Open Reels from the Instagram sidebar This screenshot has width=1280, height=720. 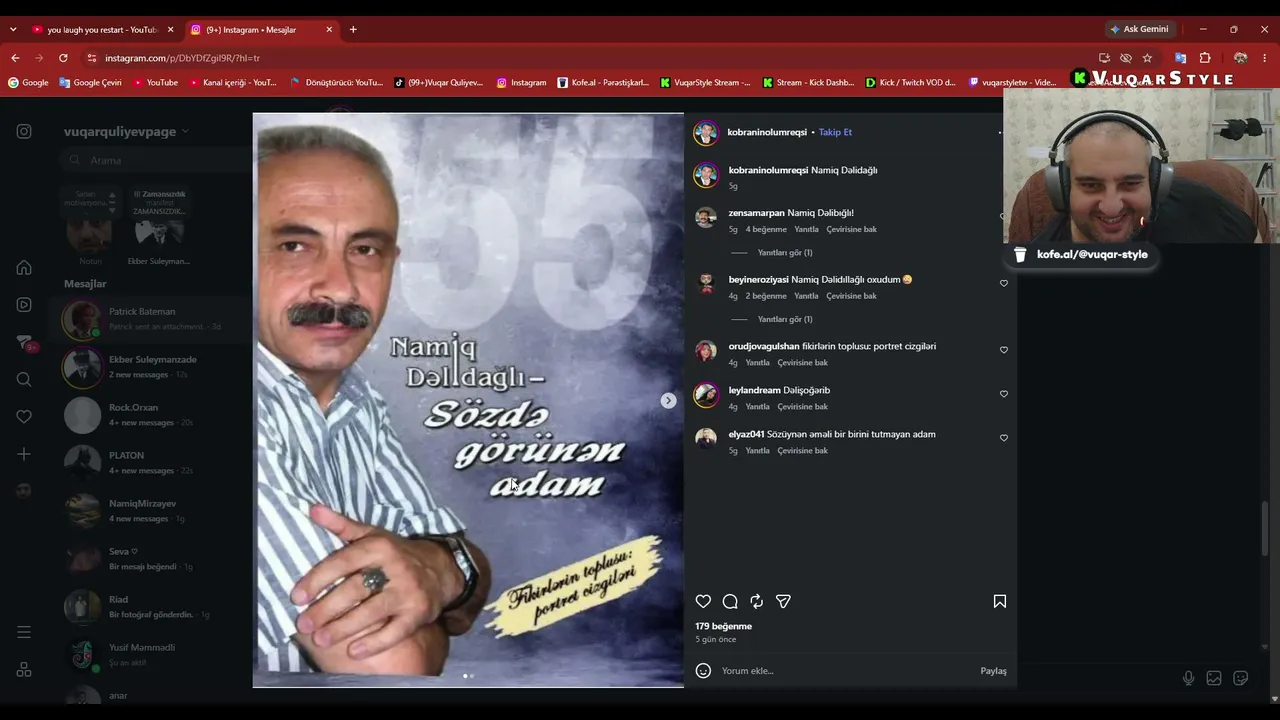24,305
